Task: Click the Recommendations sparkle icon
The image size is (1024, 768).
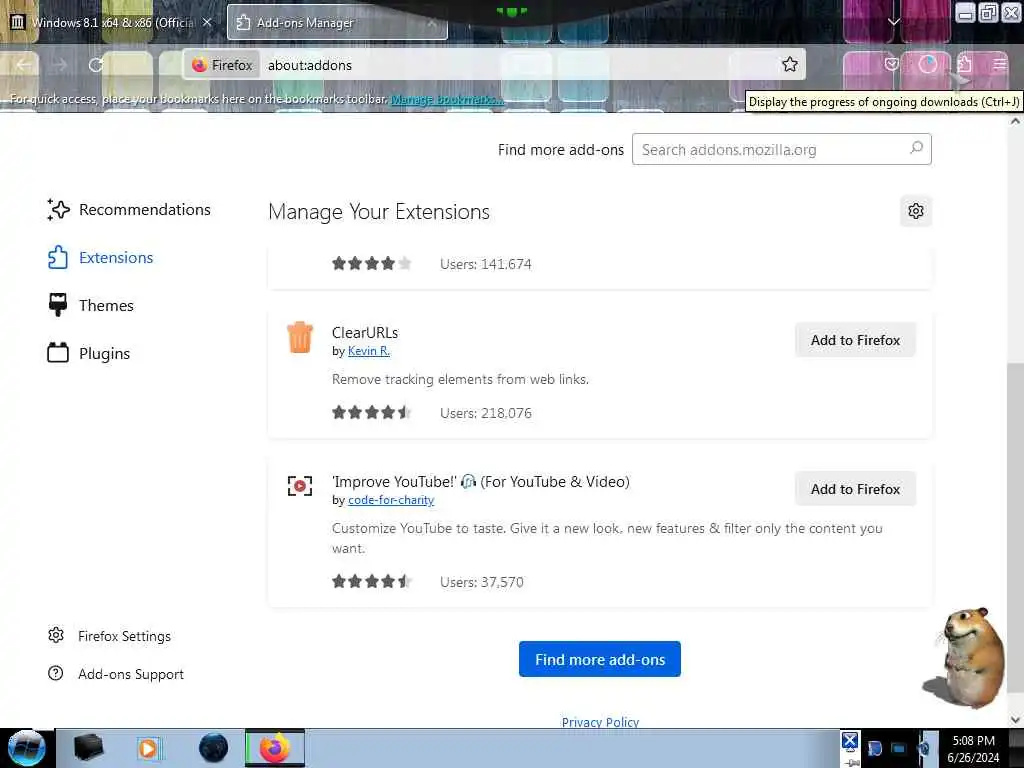Action: (58, 210)
